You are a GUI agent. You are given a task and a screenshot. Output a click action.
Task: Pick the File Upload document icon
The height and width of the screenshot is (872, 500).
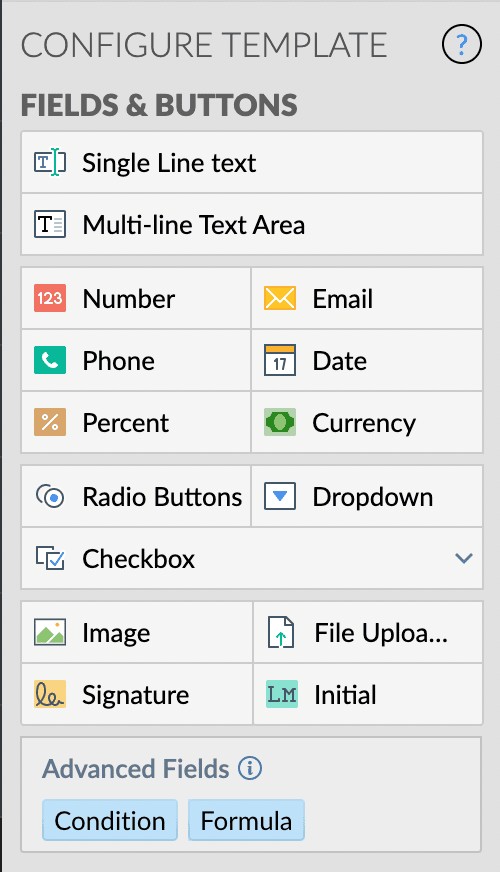281,632
